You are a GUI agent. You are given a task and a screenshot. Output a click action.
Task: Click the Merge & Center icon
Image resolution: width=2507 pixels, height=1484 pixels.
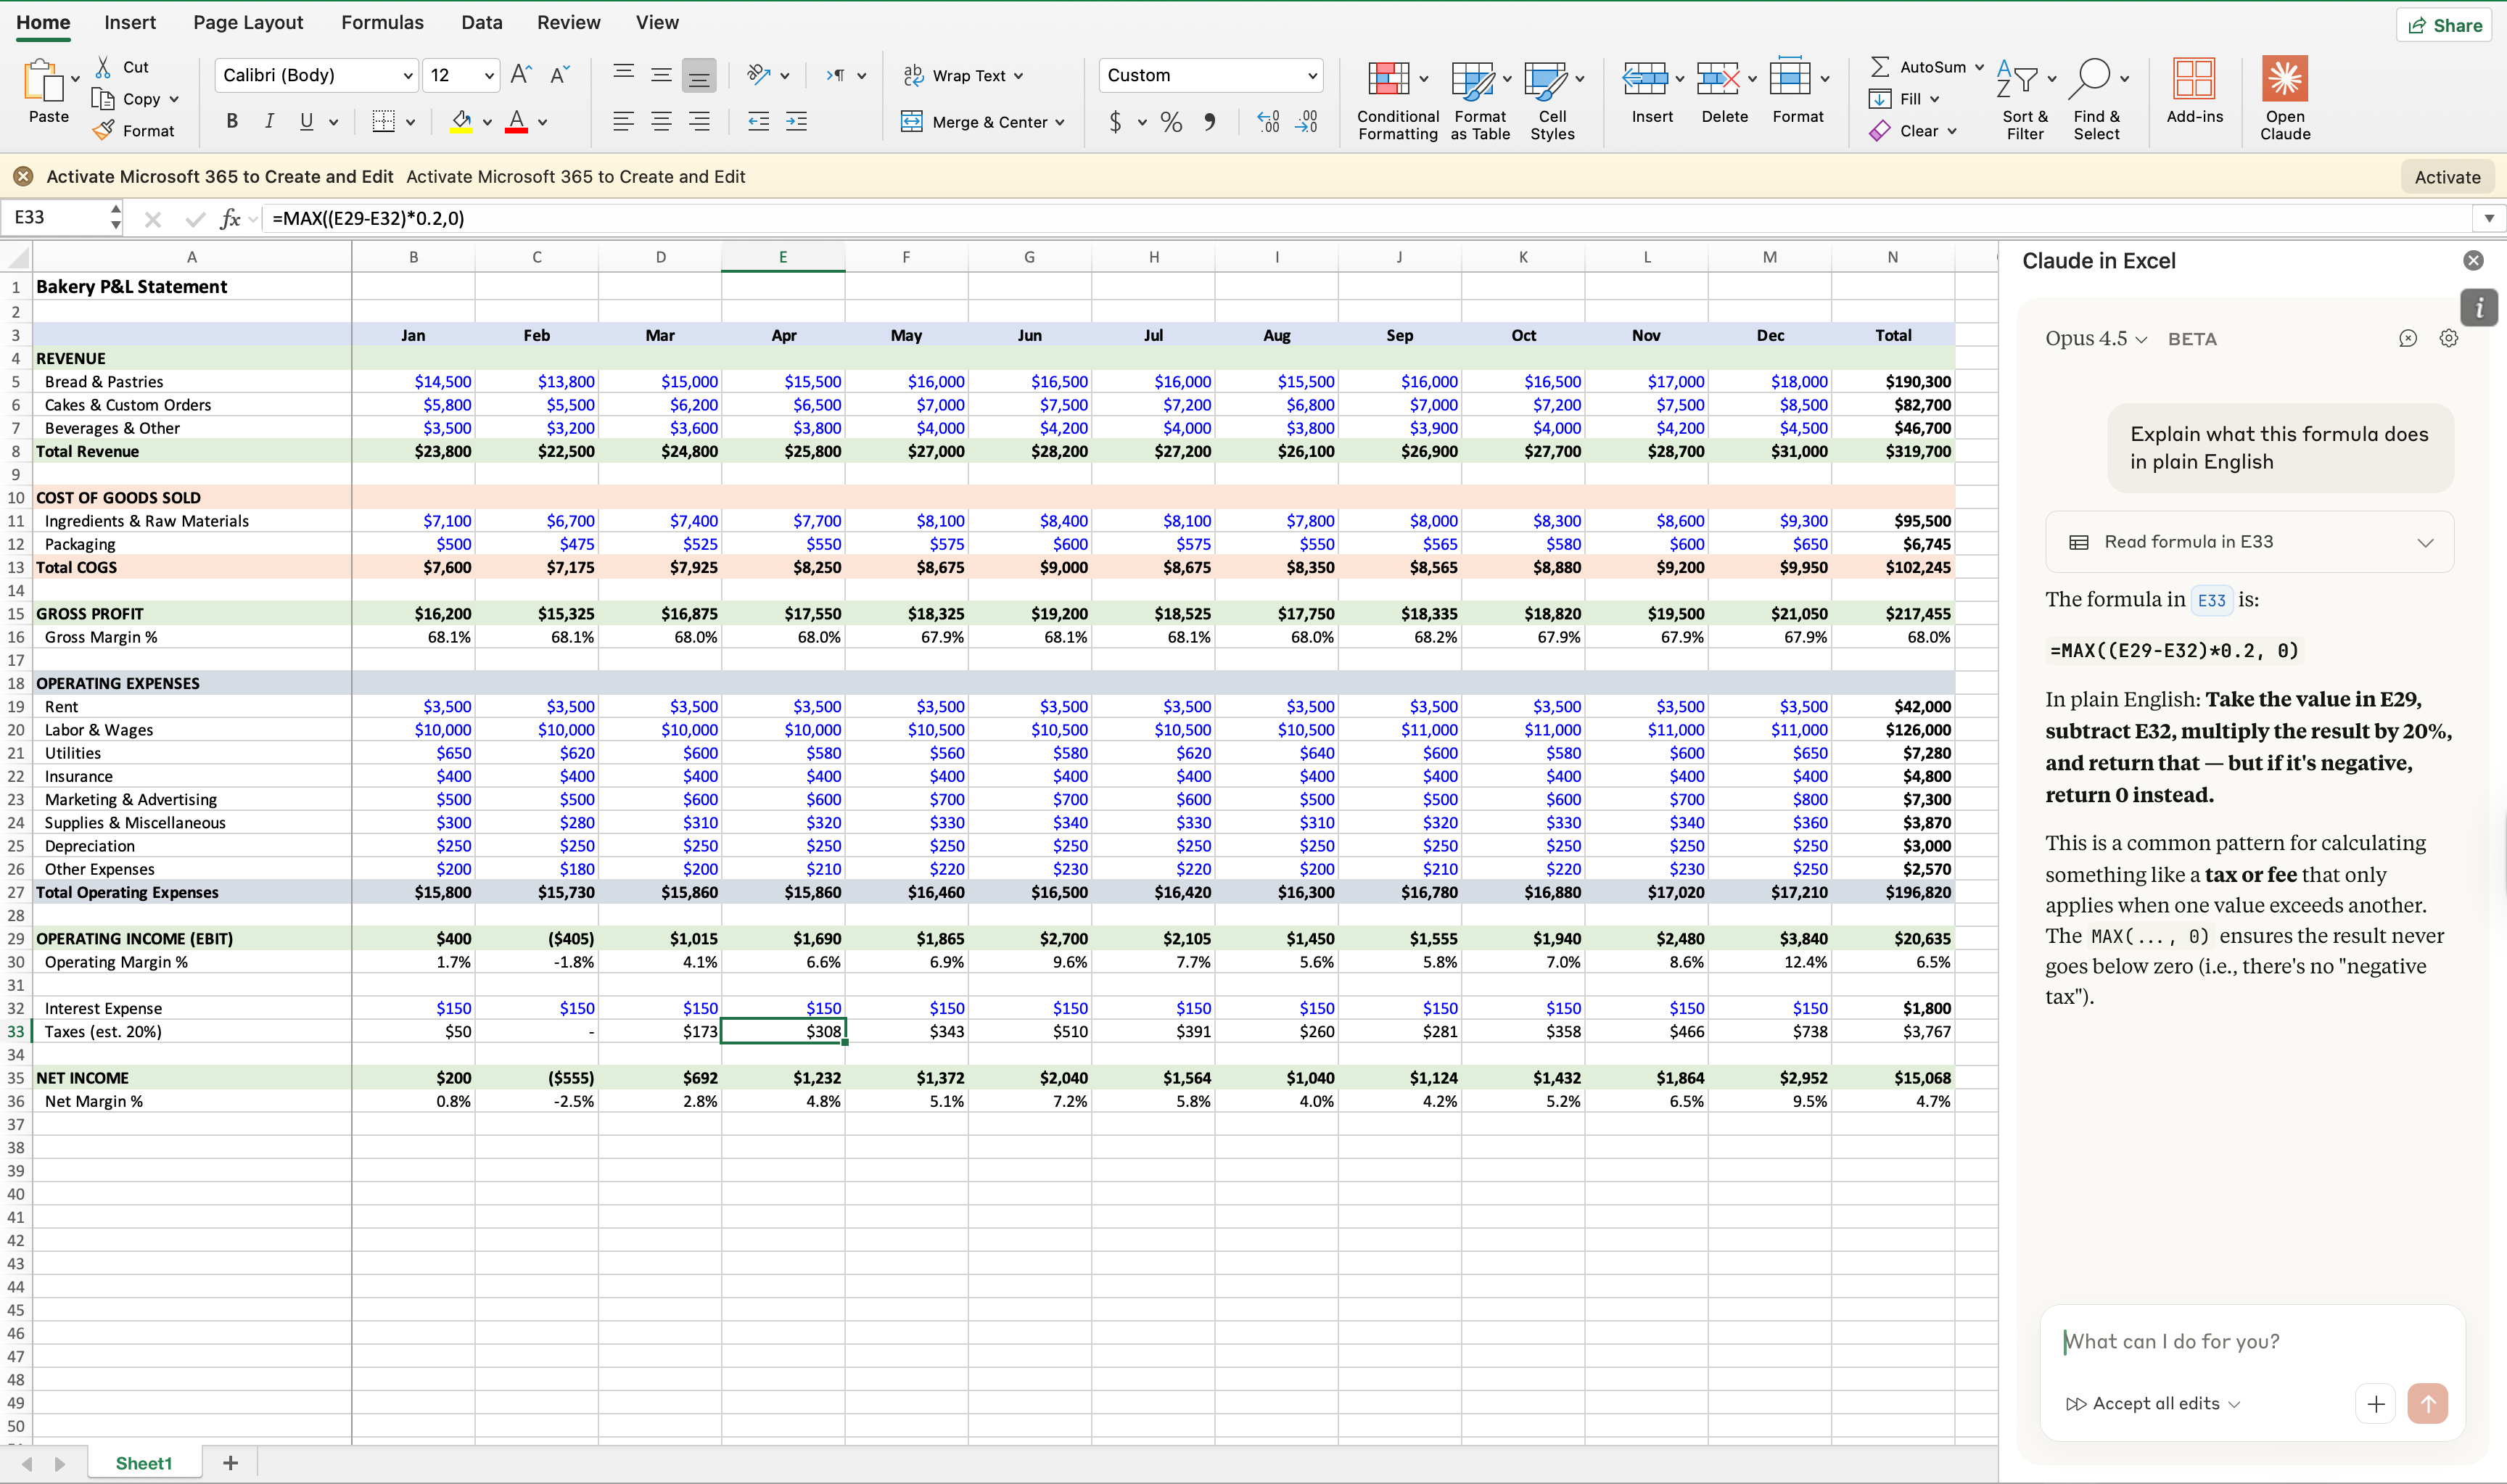coord(913,121)
